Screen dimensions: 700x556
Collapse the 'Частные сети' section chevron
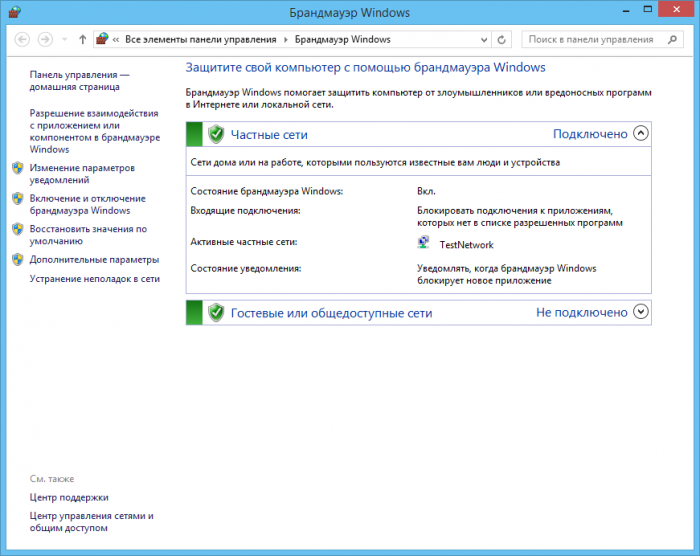click(641, 133)
